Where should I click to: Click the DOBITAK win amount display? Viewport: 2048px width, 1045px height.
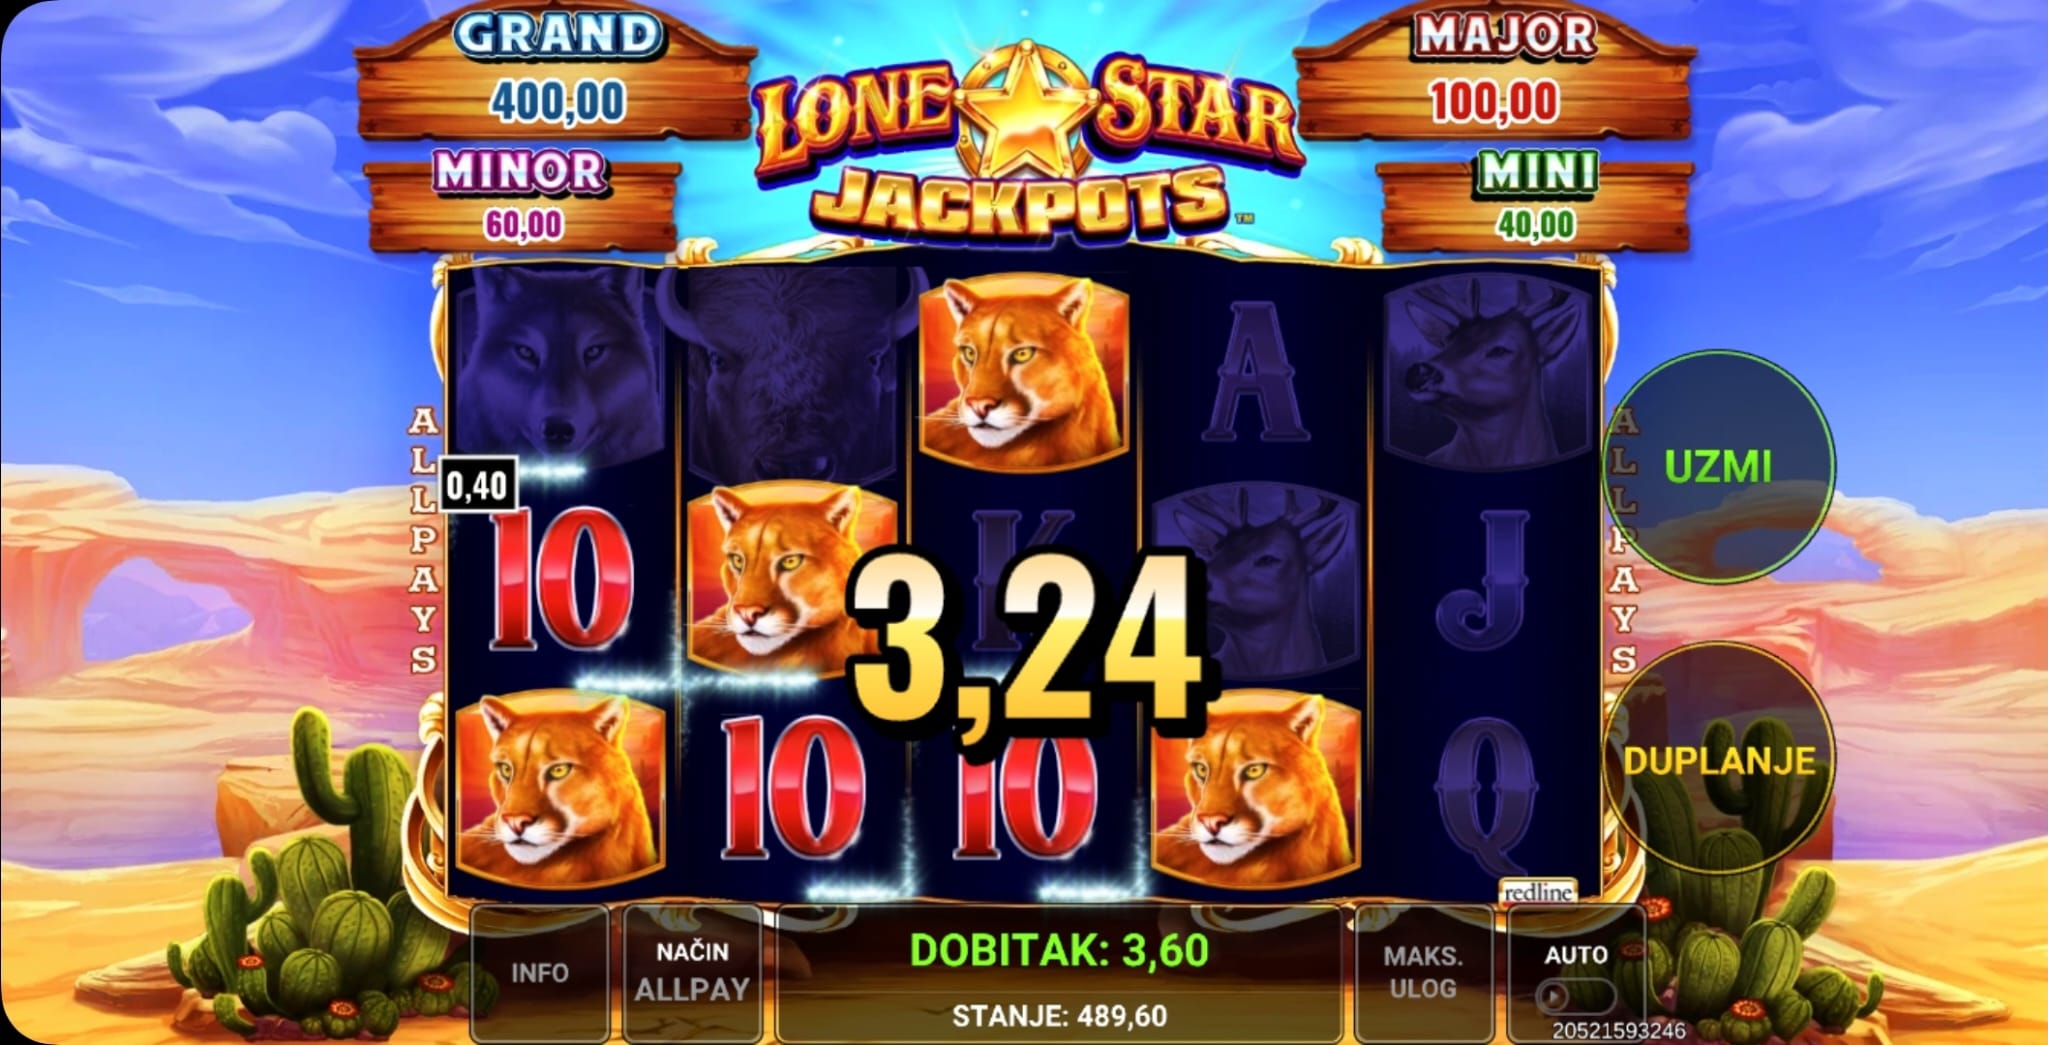1059,950
